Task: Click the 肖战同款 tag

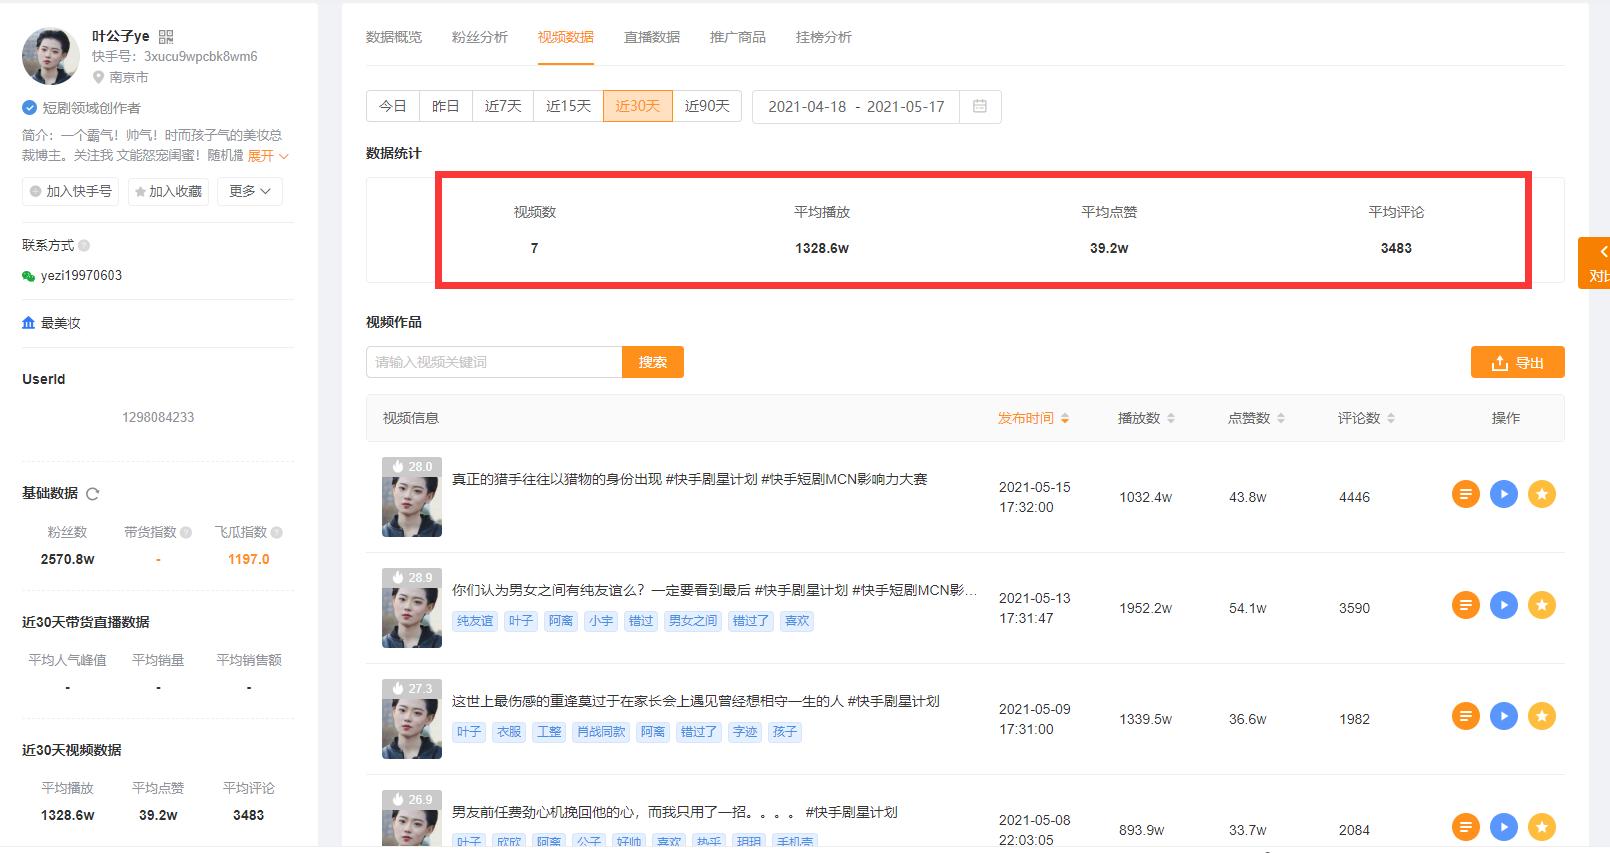Action: [601, 732]
